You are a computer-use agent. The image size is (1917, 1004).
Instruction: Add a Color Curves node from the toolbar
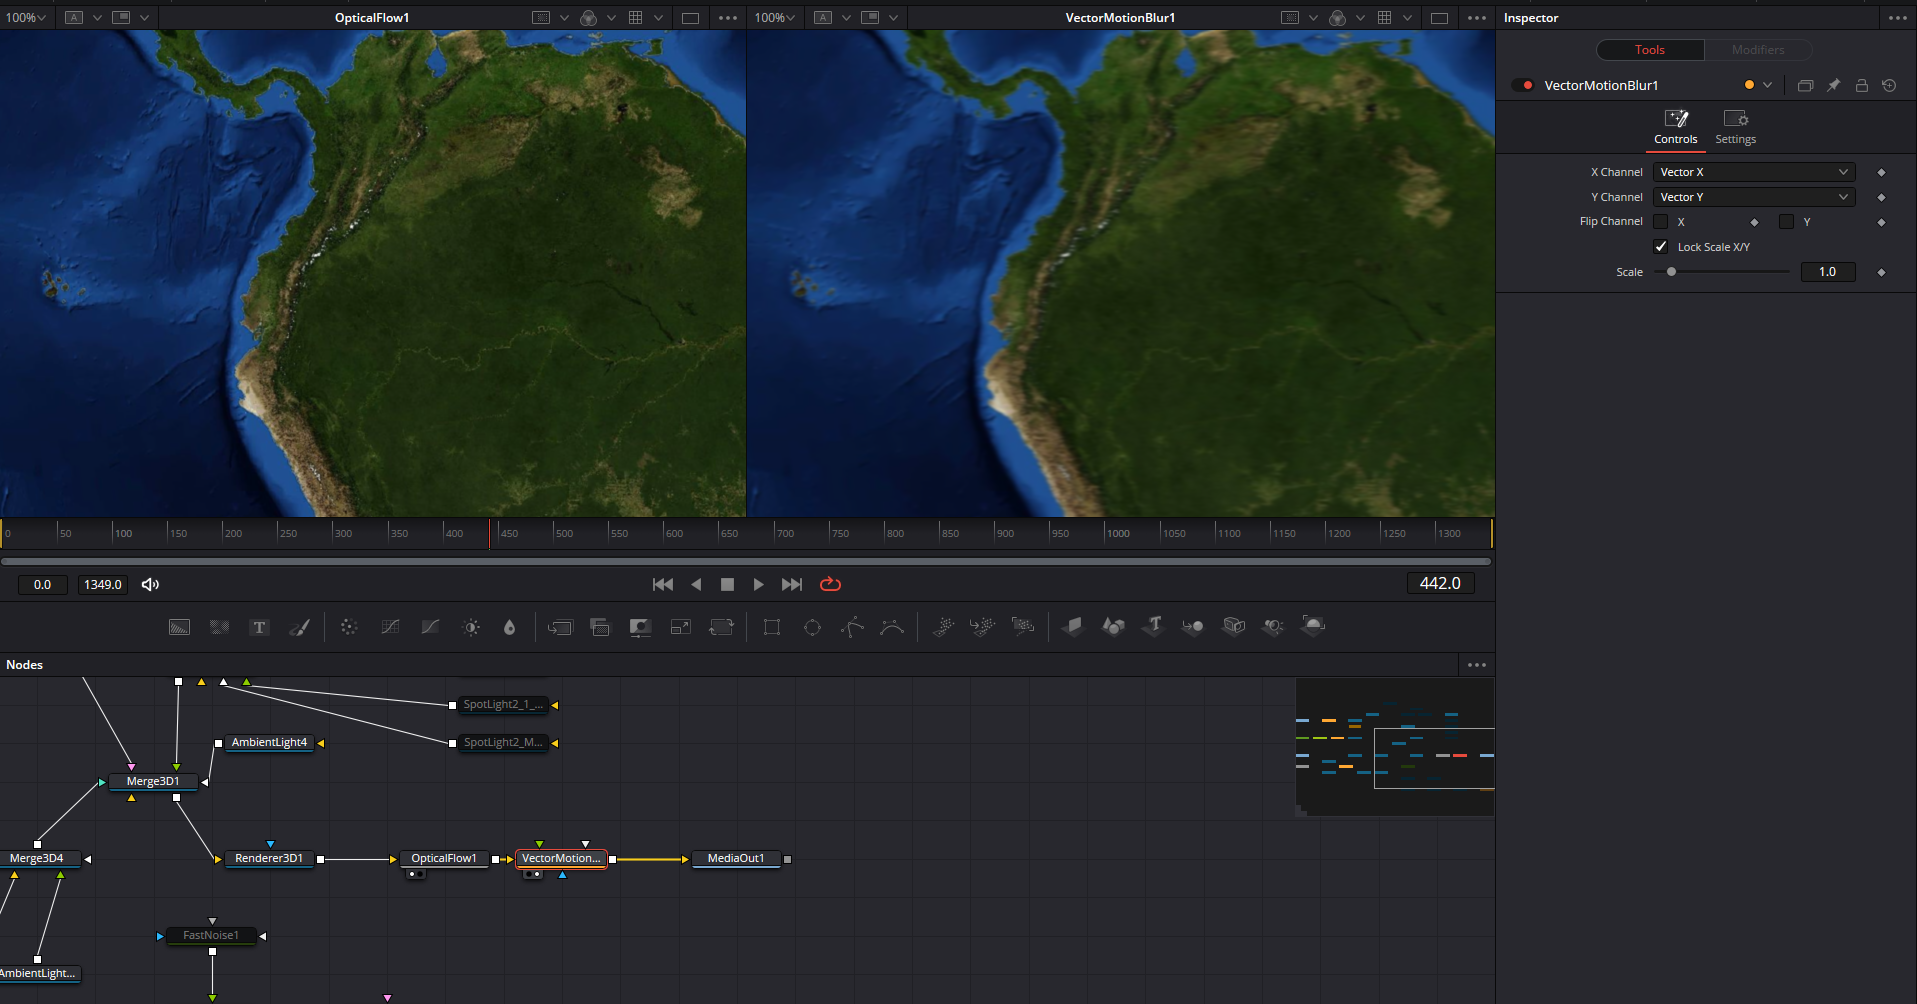tap(390, 627)
